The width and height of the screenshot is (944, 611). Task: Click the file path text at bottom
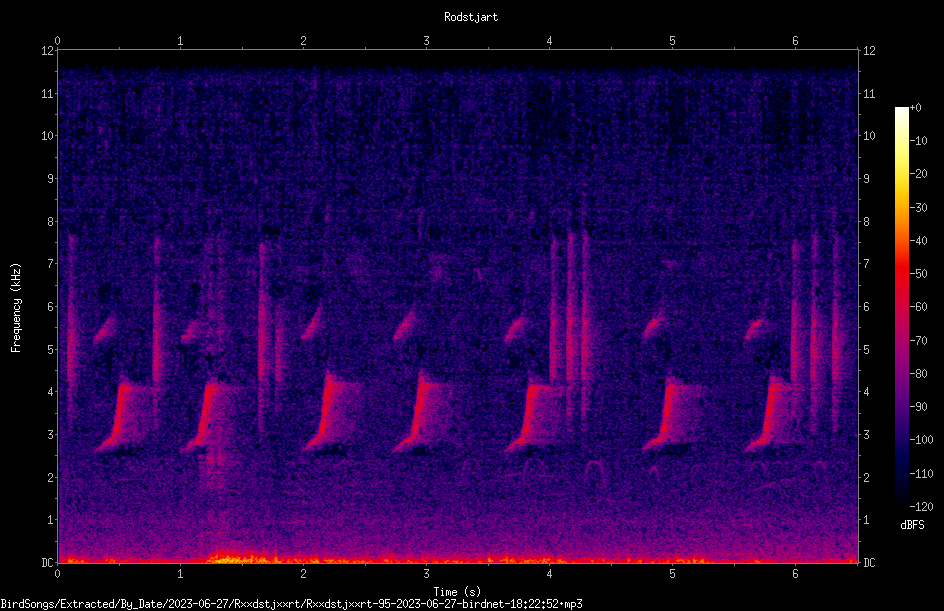pos(291,604)
